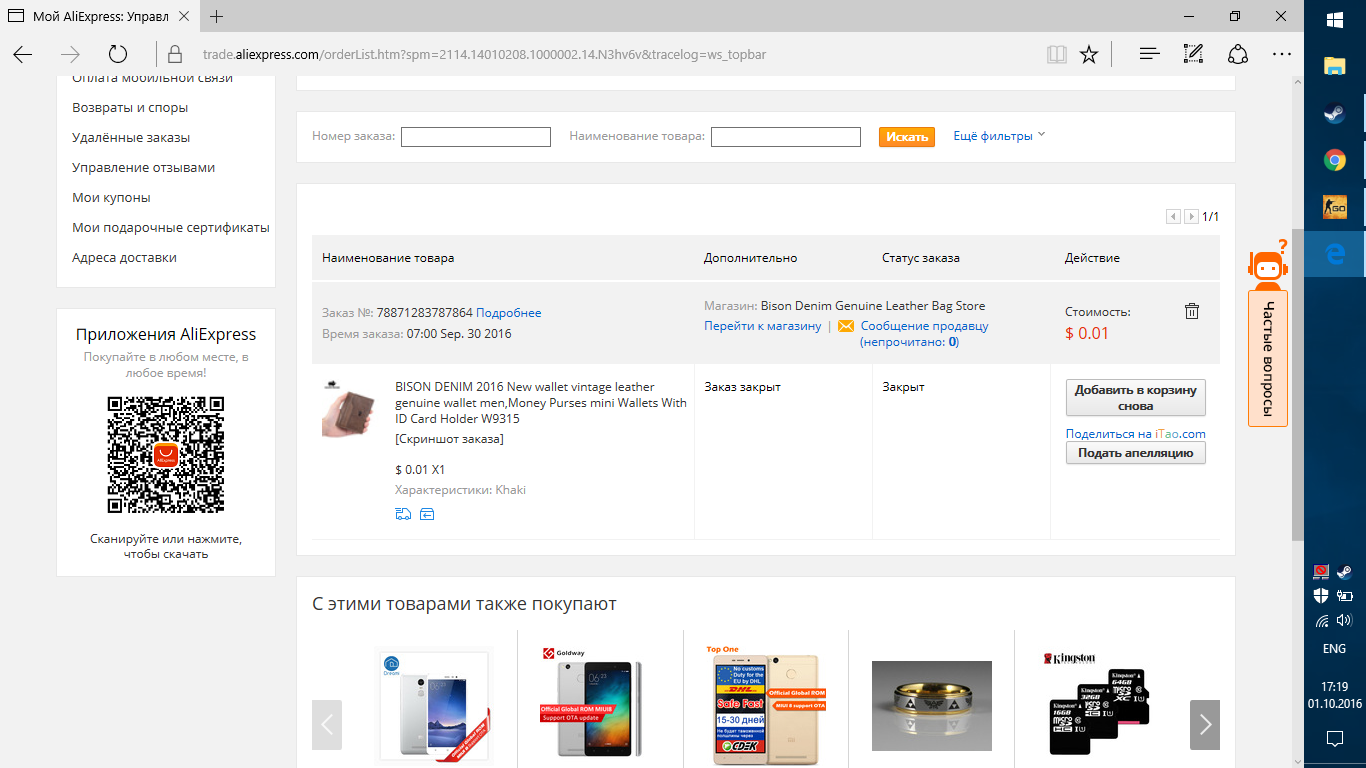Open Управление отзывами in sidebar
The height and width of the screenshot is (768, 1366).
[x=144, y=168]
